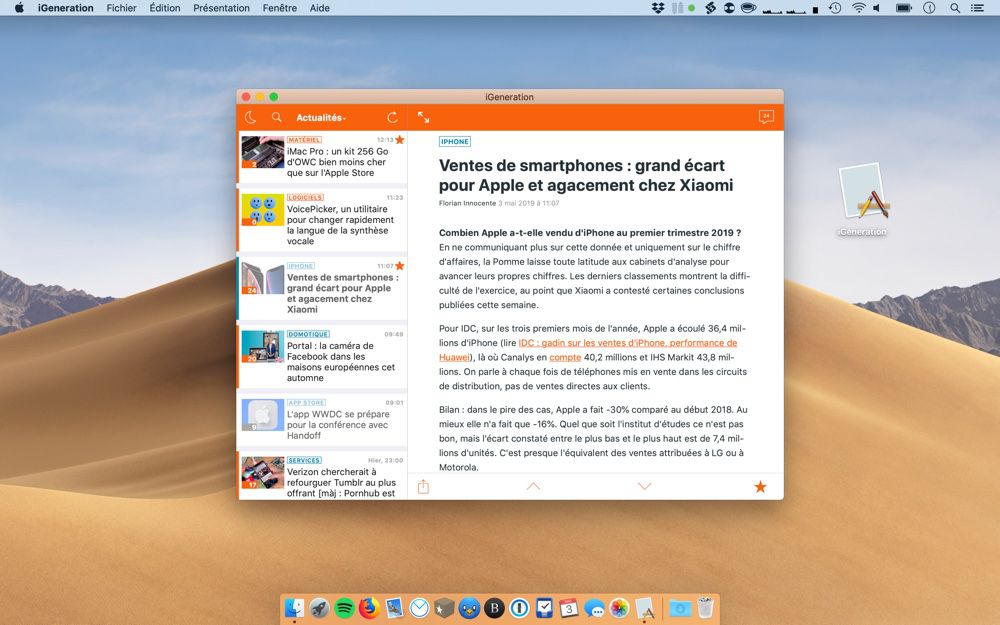Go to the previous article with the up chevron
Viewport: 1000px width, 625px height.
(x=533, y=486)
